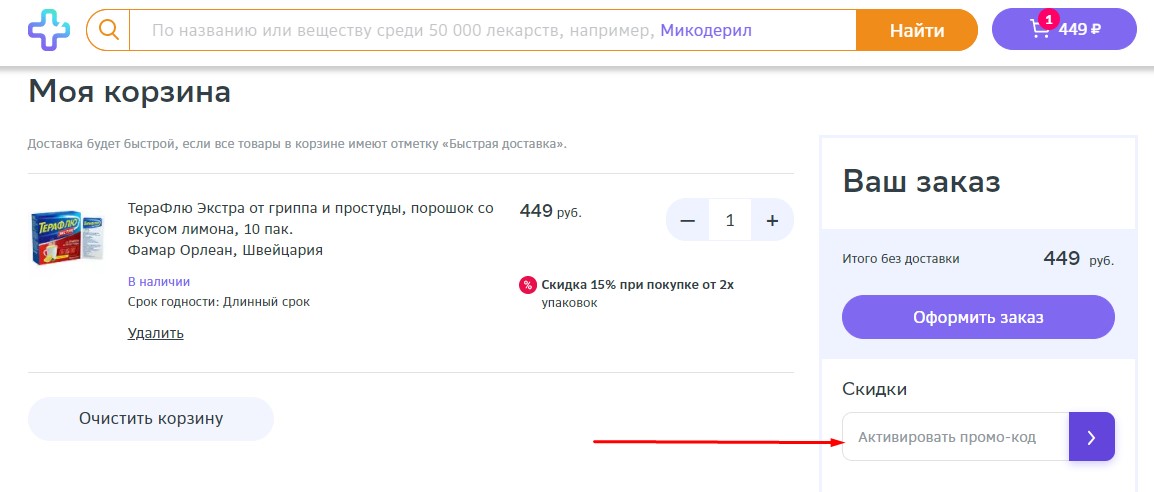Click the ТераФлю product thumbnail
1154x492 pixels.
pos(67,237)
